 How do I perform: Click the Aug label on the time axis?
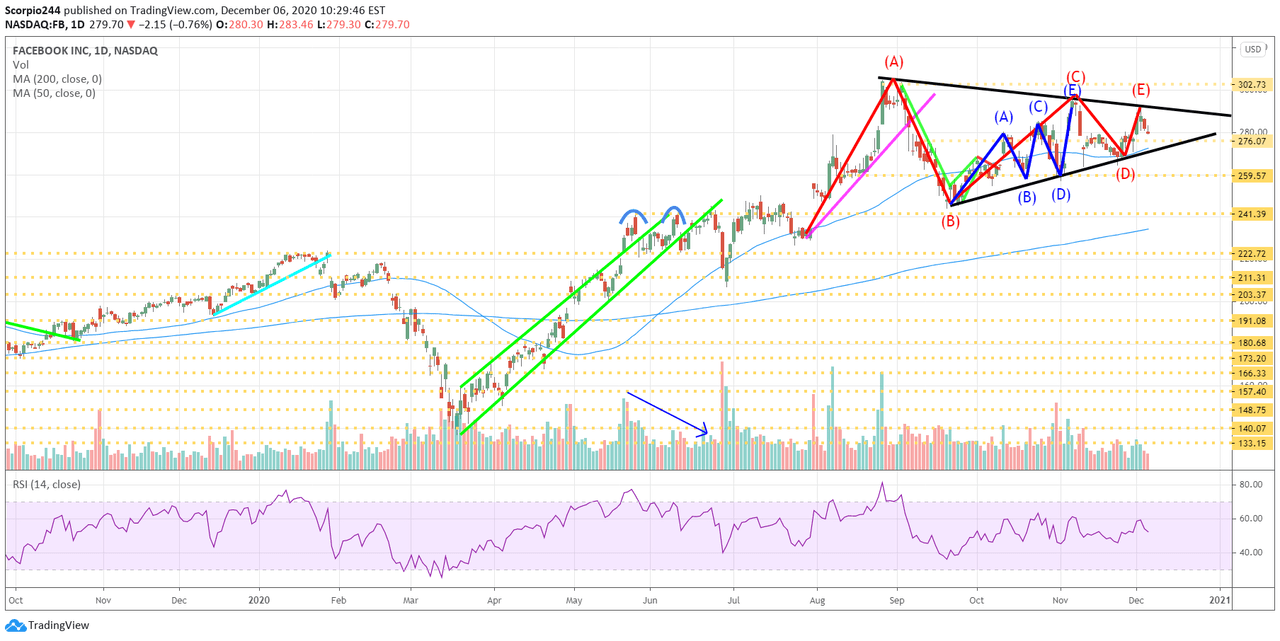pyautogui.click(x=816, y=602)
